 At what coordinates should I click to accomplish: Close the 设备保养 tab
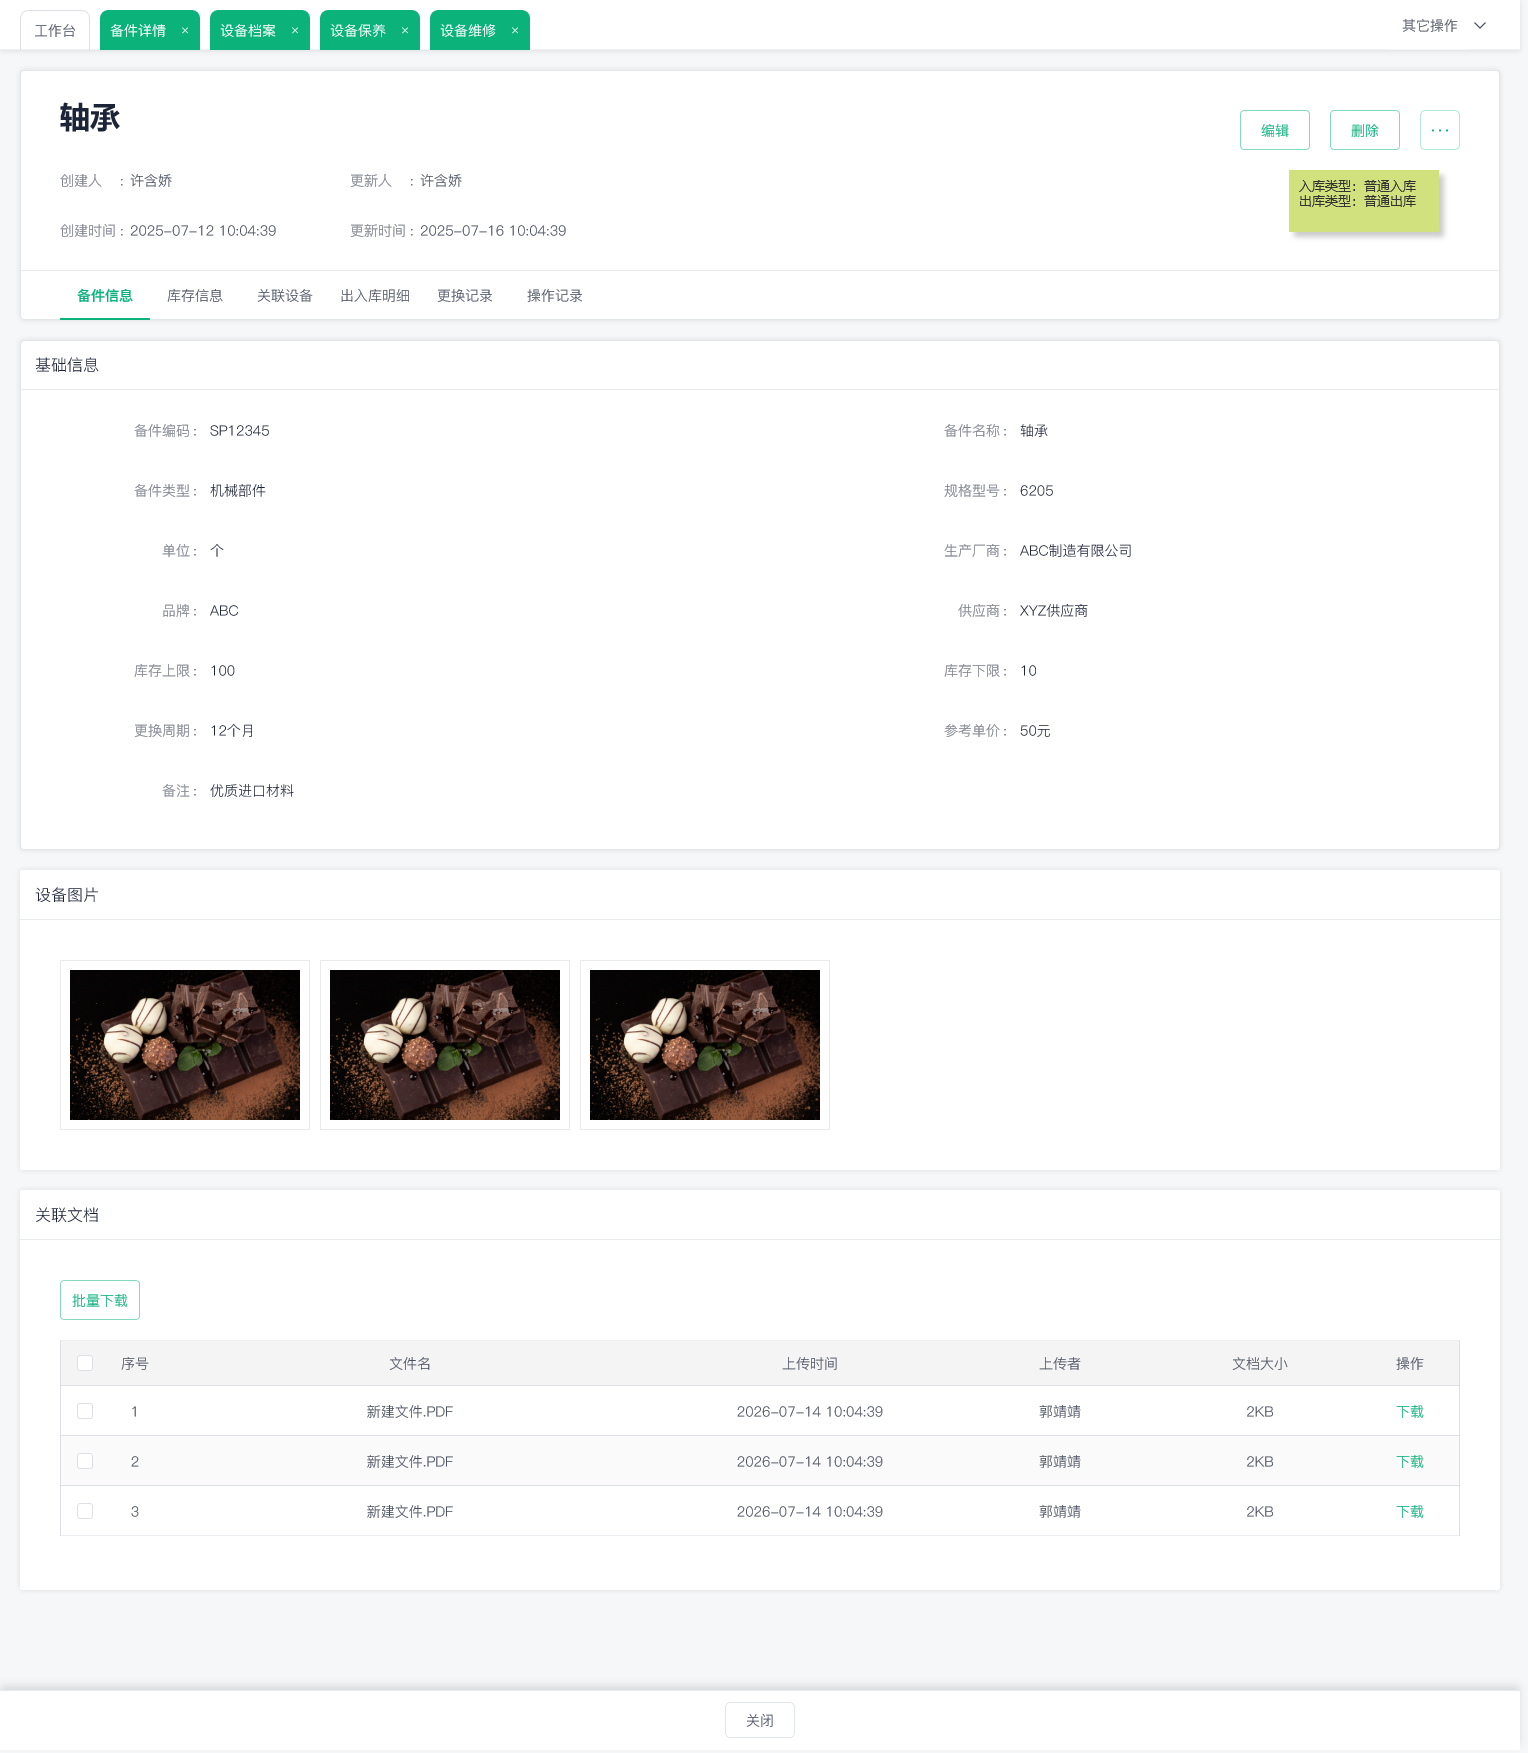coord(405,31)
